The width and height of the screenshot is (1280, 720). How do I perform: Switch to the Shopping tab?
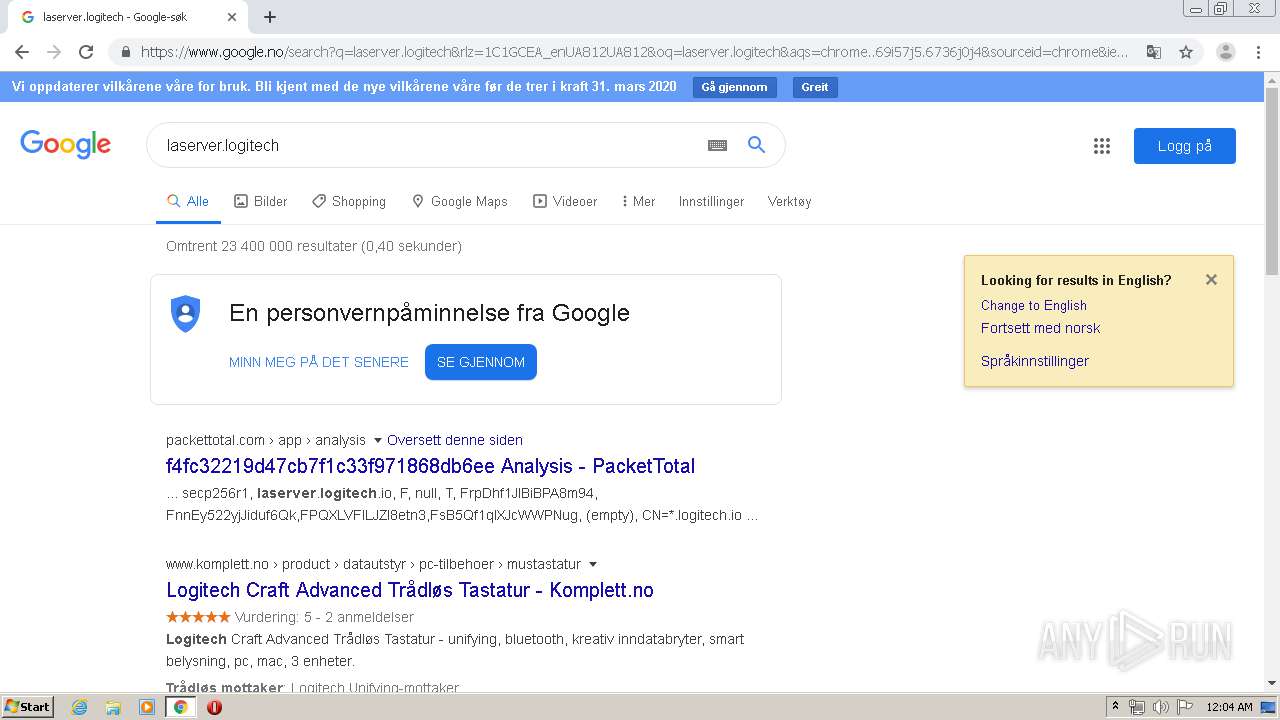click(348, 201)
